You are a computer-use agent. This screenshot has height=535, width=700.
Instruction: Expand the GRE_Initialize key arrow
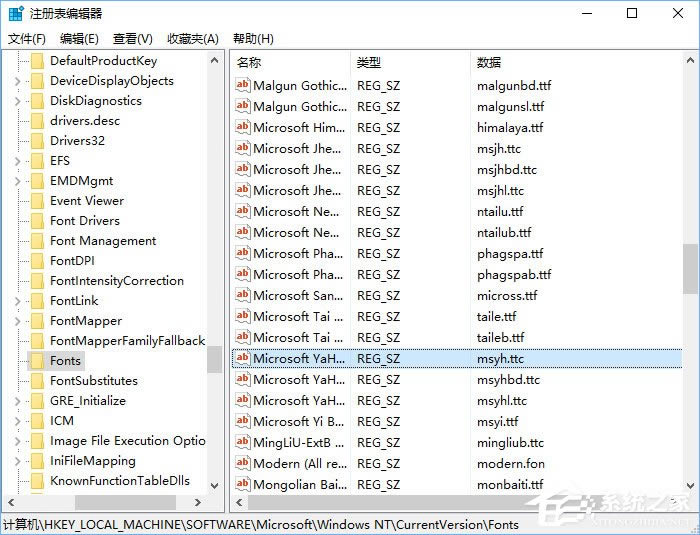[x=17, y=401]
